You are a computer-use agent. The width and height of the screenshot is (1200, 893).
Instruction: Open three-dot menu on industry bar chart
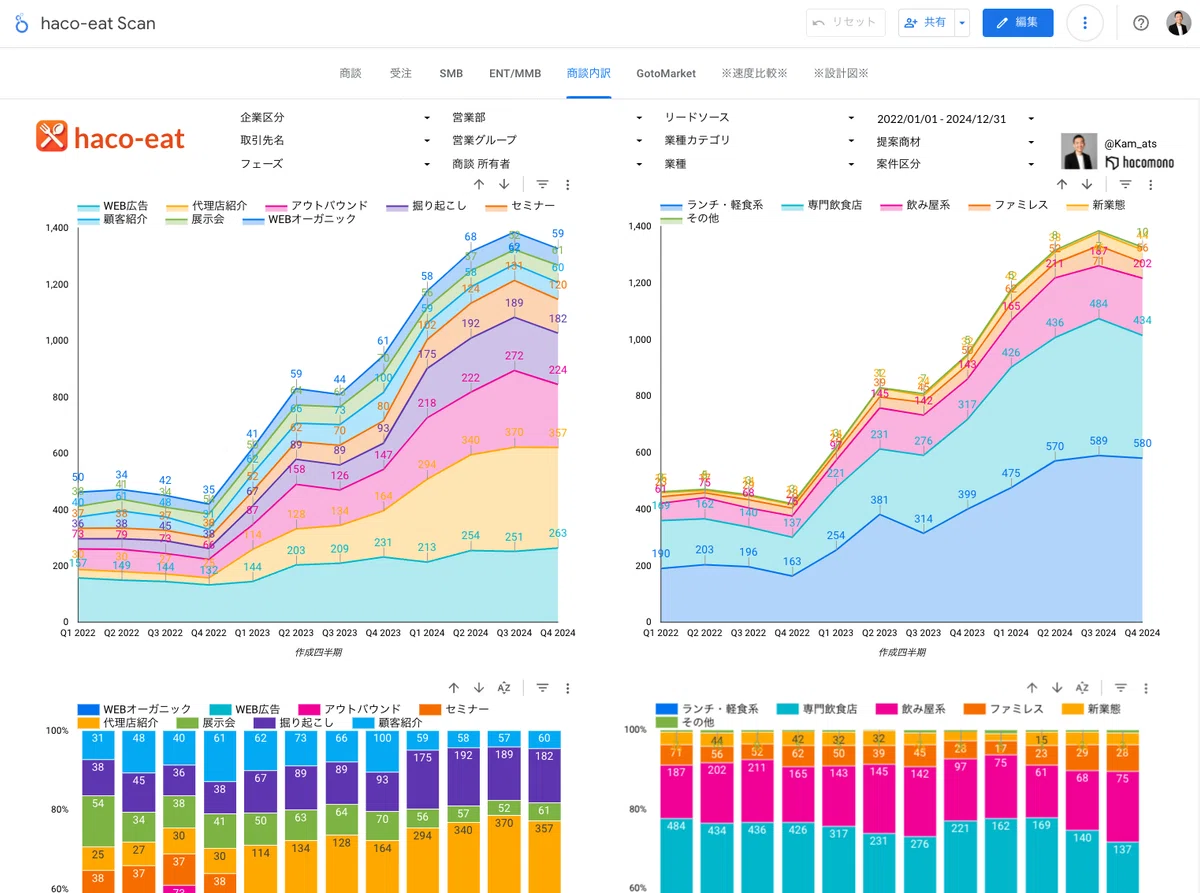tap(1146, 688)
